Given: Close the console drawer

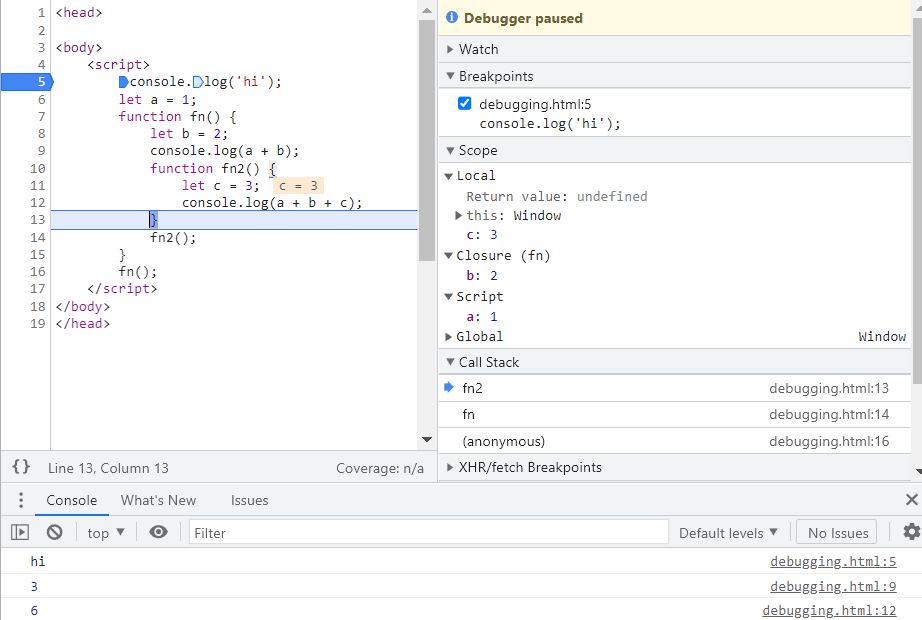Looking at the screenshot, I should coord(911,499).
